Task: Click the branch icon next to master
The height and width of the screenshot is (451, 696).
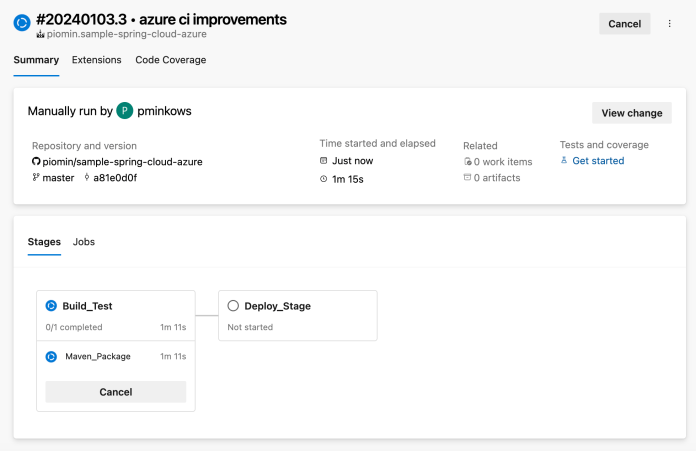Action: point(36,177)
